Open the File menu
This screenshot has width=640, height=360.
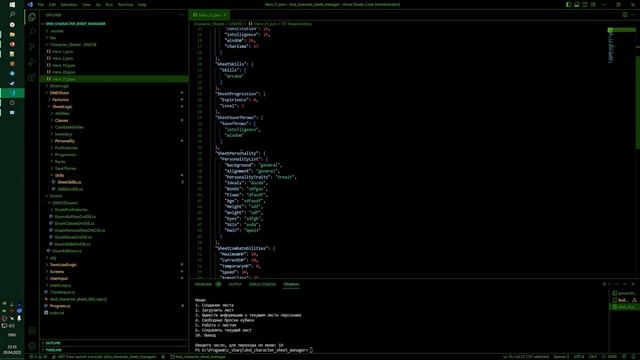40,4
